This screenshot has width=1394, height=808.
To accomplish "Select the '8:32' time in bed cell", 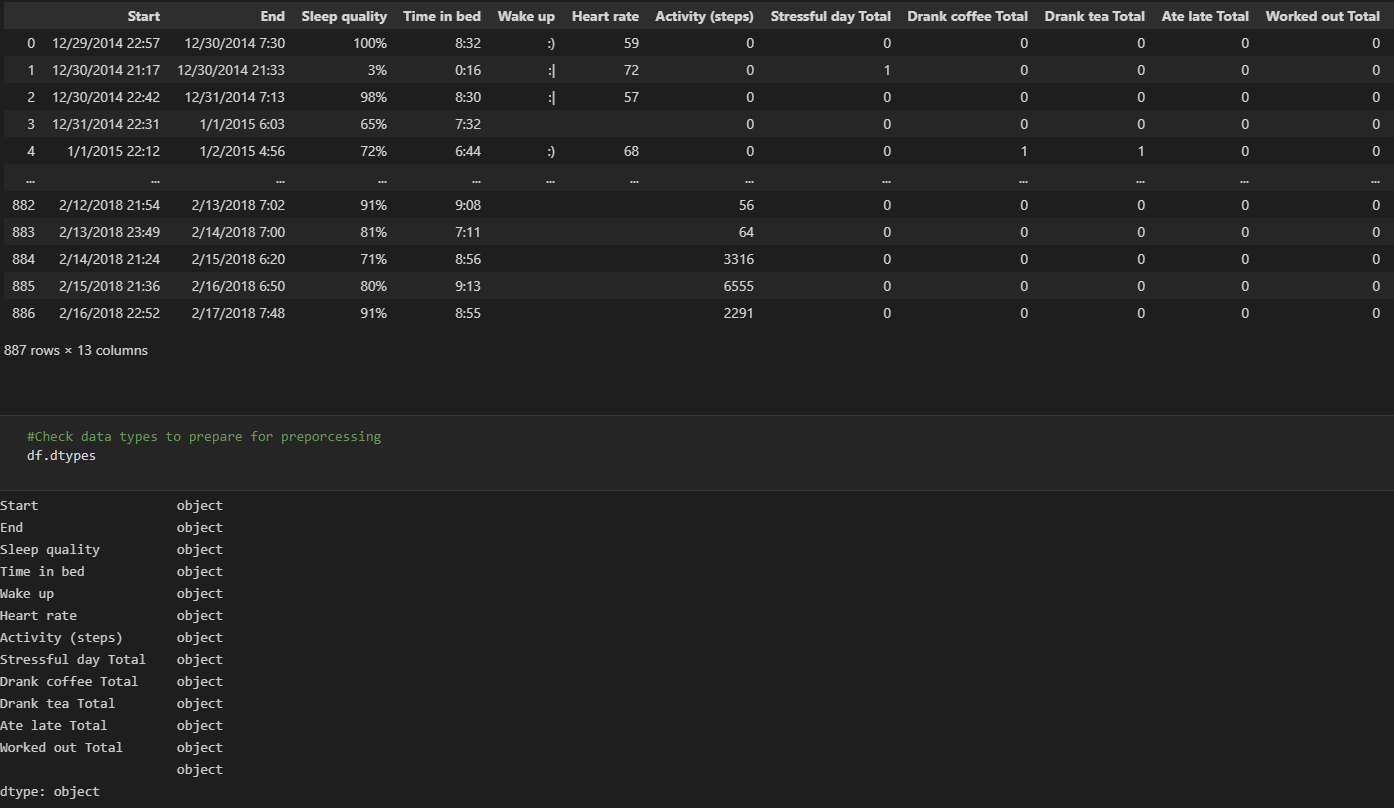I will click(468, 43).
